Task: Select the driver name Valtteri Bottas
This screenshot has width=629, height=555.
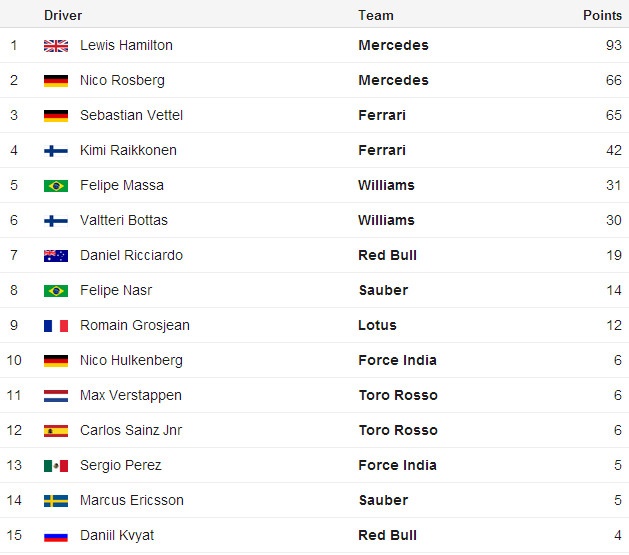Action: pos(124,220)
